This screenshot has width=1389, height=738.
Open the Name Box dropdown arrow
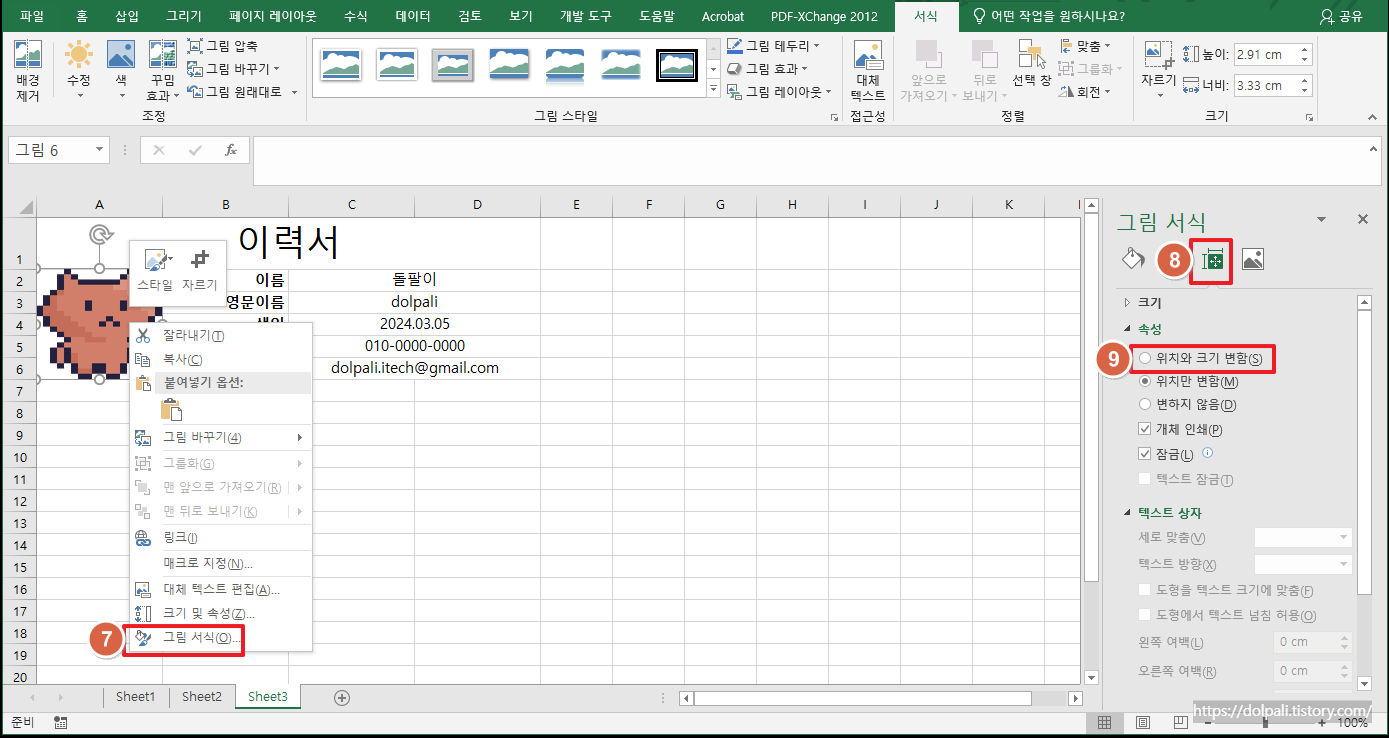(99, 150)
